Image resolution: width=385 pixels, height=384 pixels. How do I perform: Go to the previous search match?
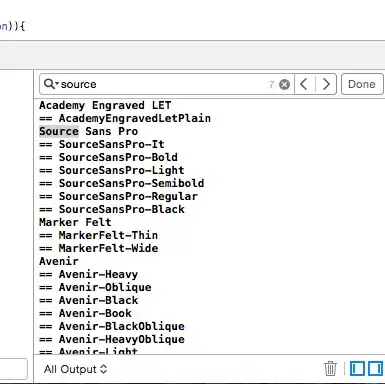(304, 84)
